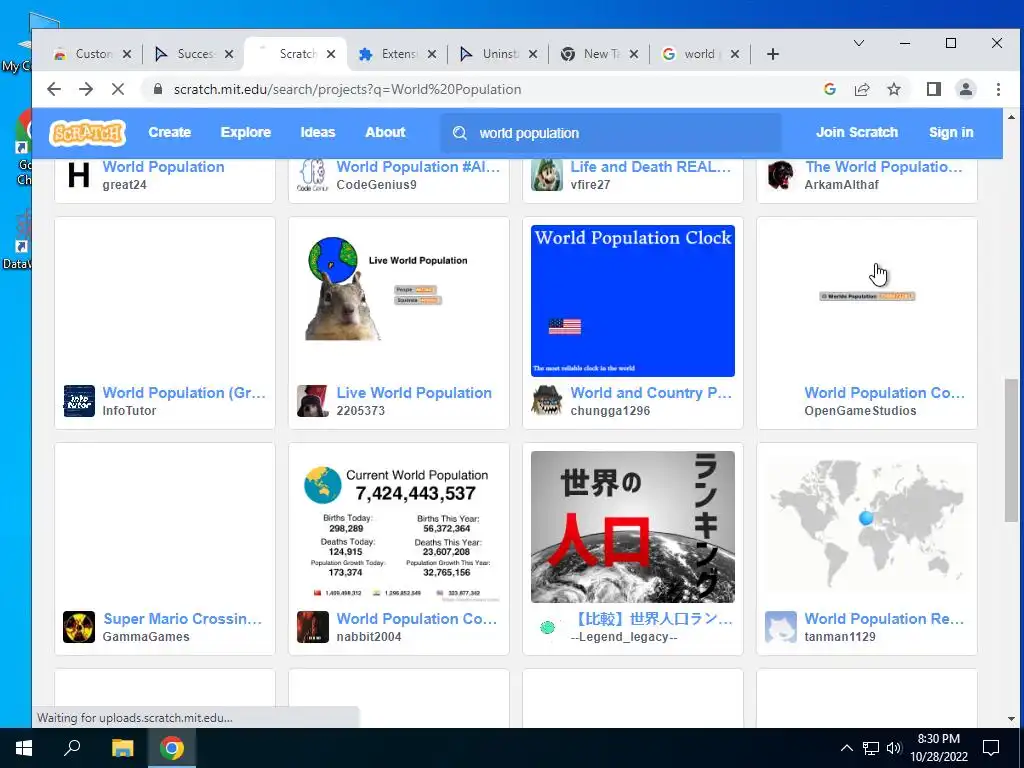Image resolution: width=1024 pixels, height=768 pixels.
Task: Open the World Population Clock blue thumbnail
Action: [x=633, y=301]
